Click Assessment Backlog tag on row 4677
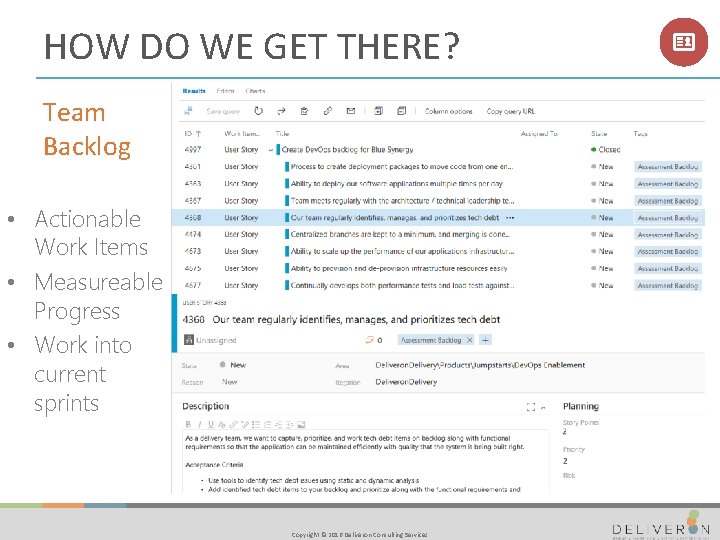 tap(668, 285)
